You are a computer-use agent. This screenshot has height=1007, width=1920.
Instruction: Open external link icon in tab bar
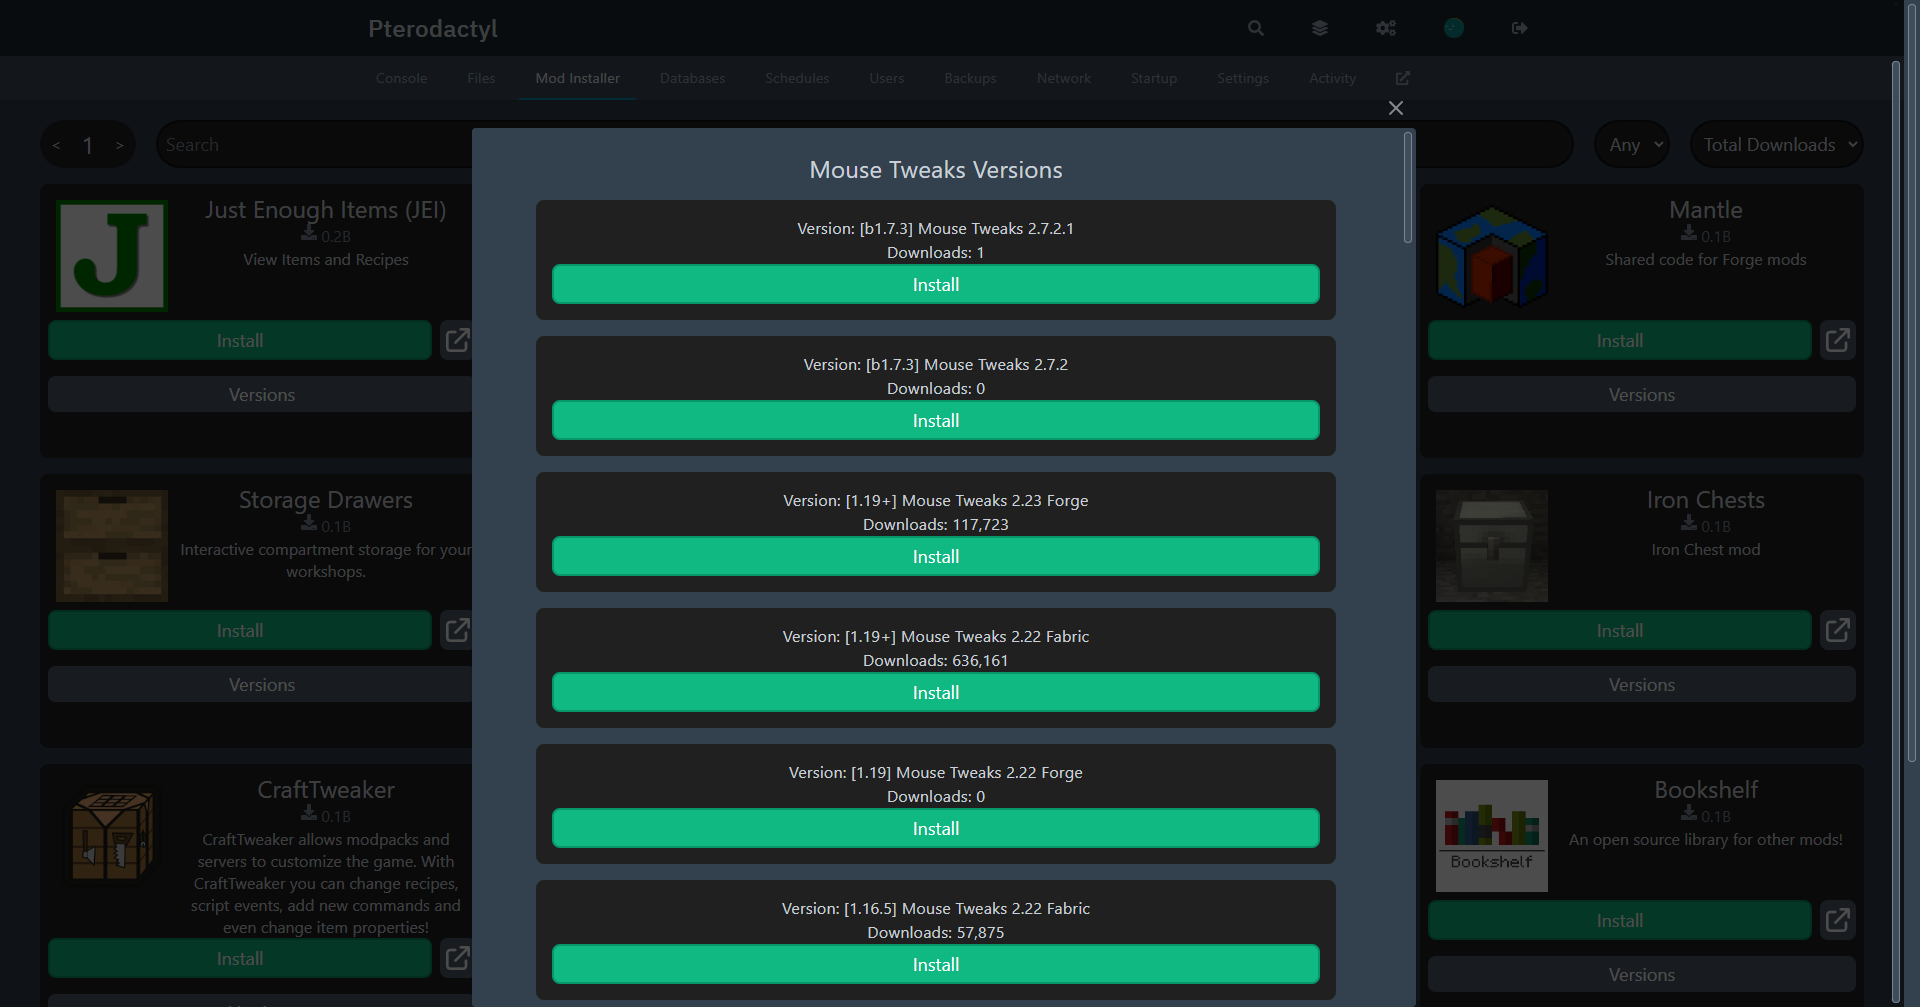pyautogui.click(x=1402, y=78)
